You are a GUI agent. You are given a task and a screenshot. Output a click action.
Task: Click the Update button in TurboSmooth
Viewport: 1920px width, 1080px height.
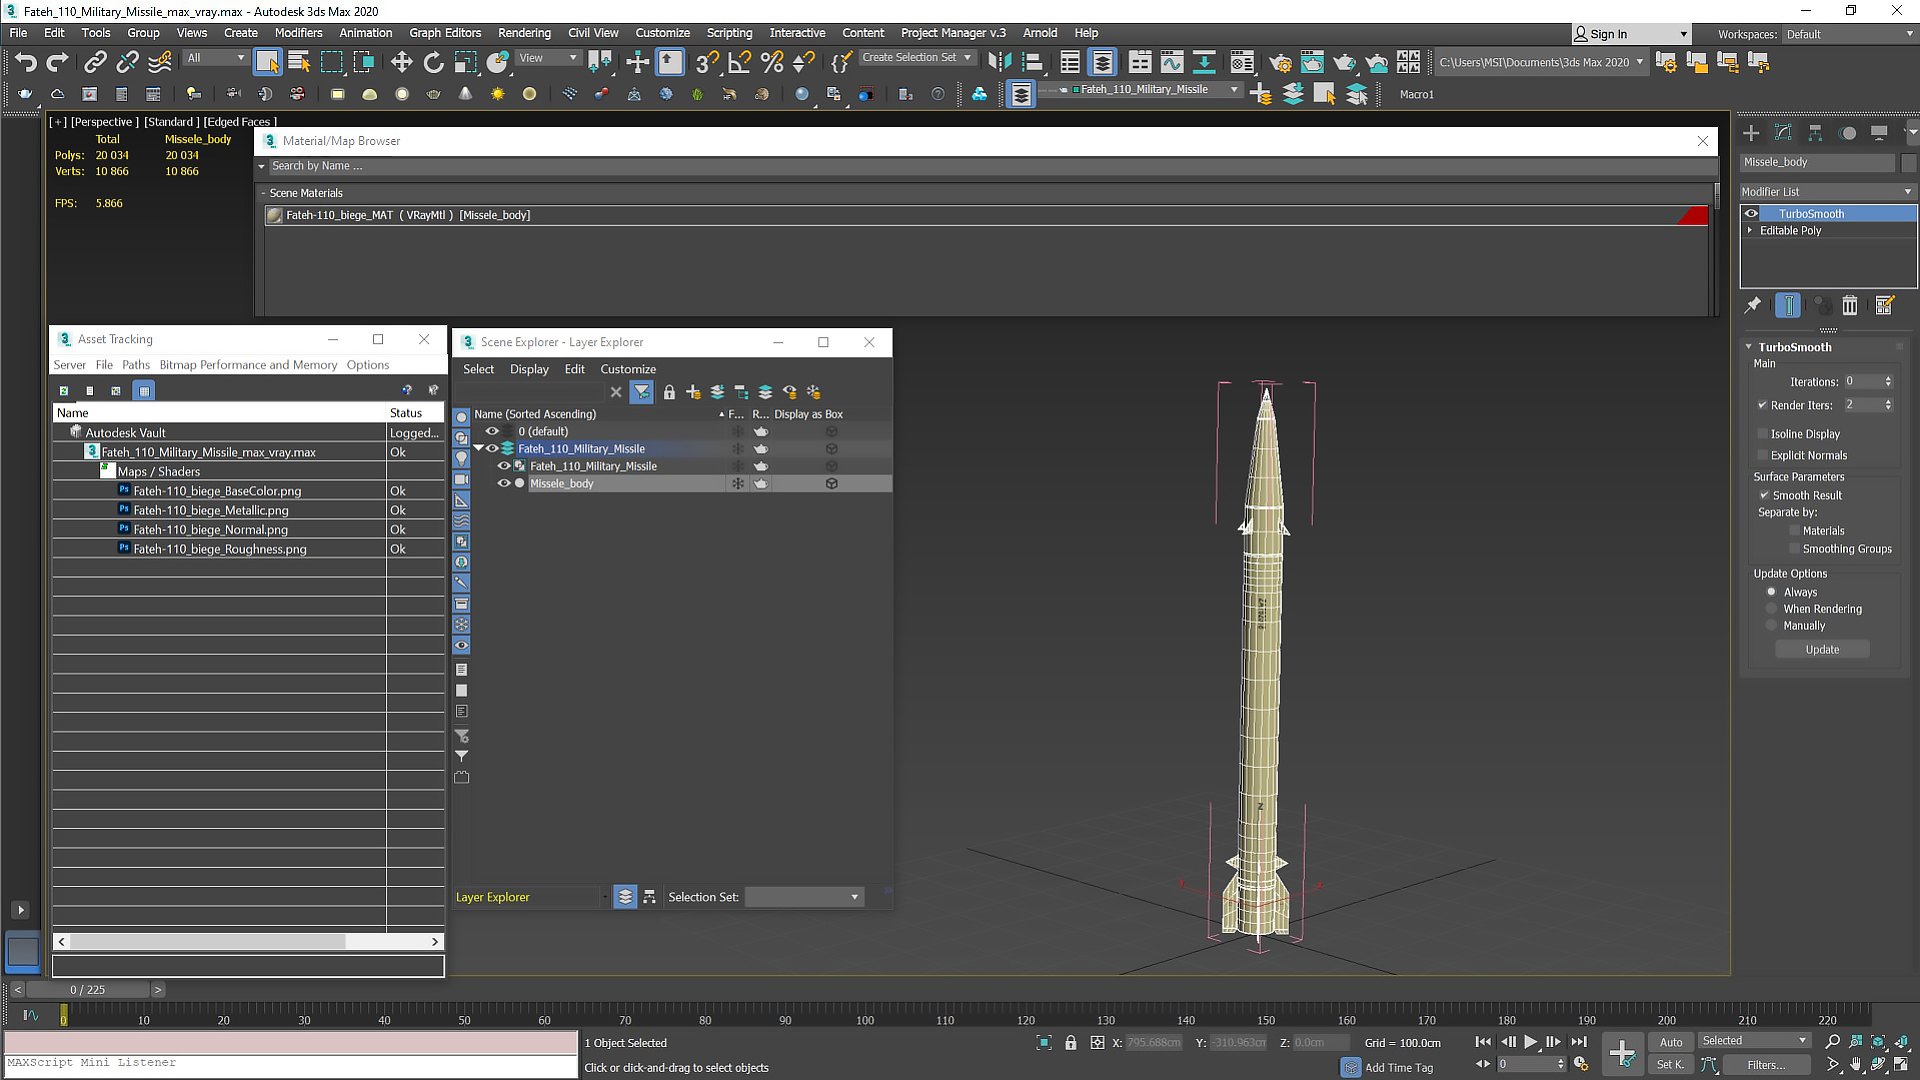click(1822, 649)
